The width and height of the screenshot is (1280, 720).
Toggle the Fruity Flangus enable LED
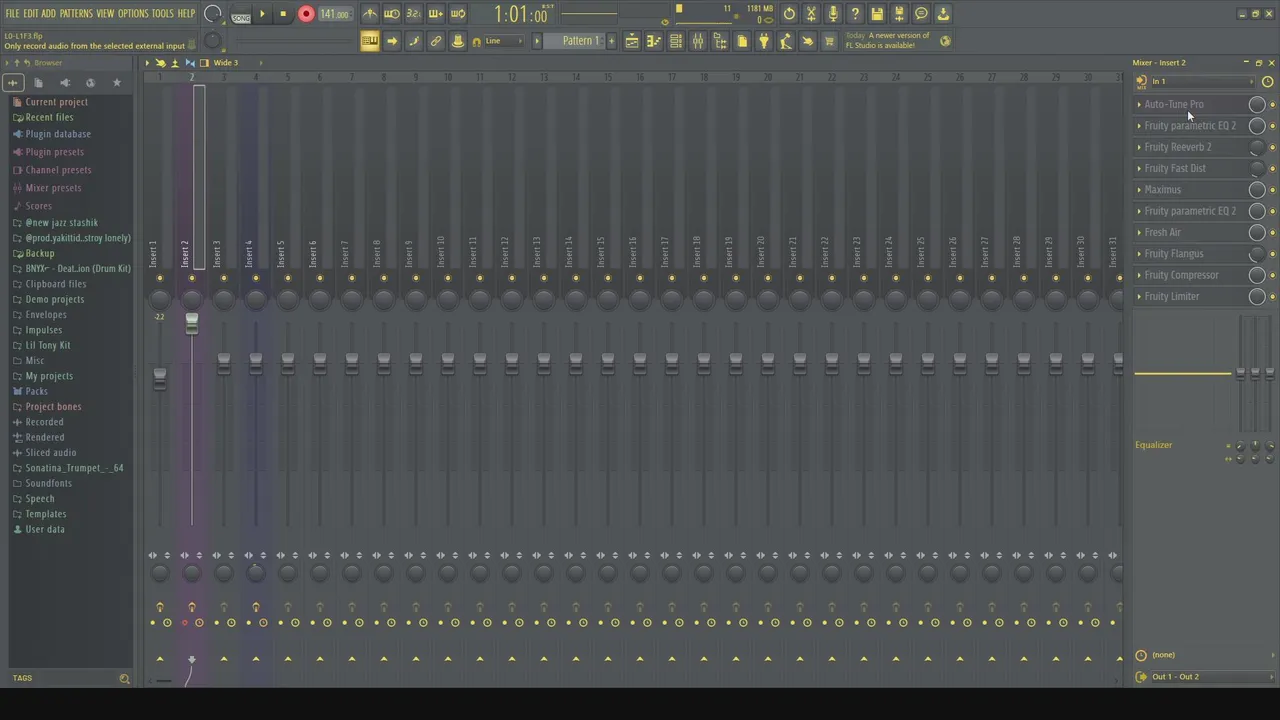click(1272, 254)
